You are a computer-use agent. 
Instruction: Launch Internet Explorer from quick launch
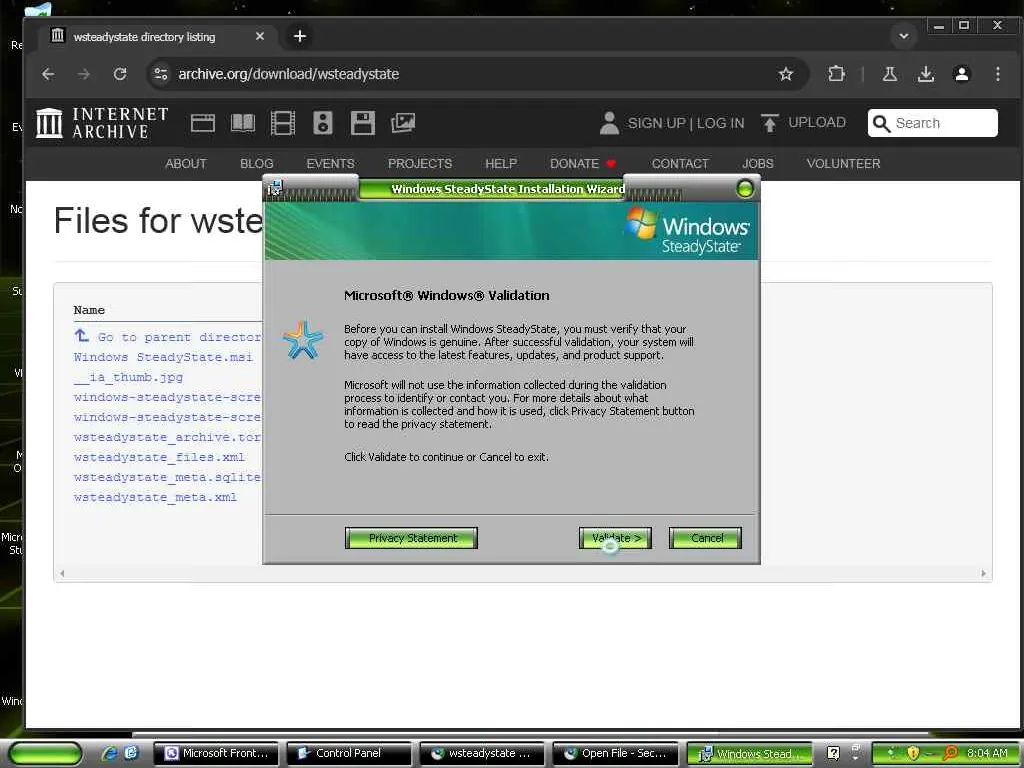pos(108,753)
